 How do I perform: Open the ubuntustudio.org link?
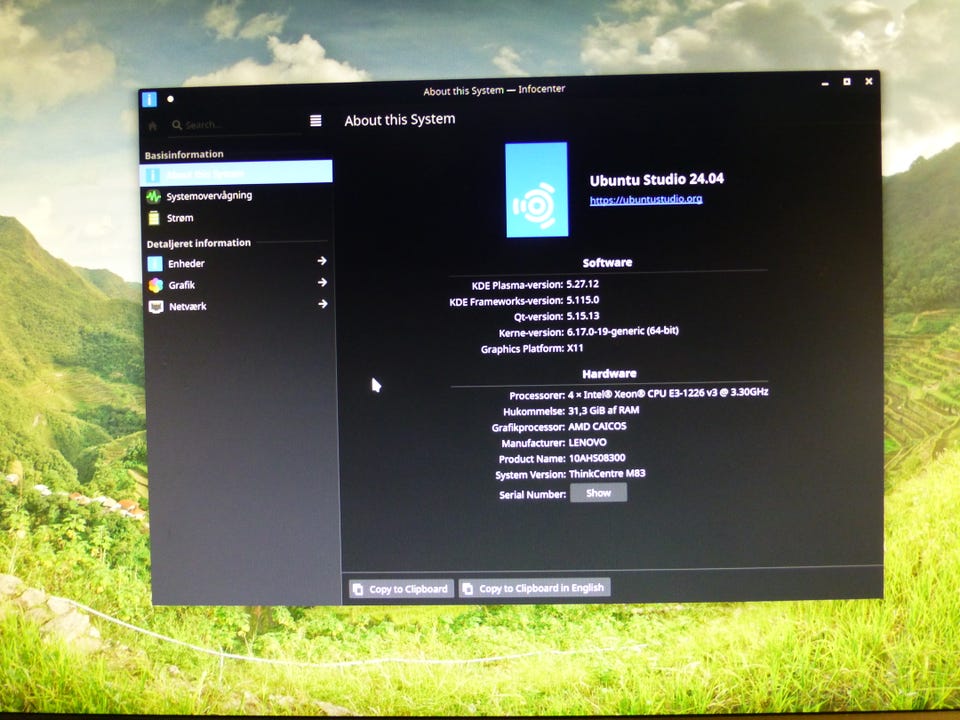coord(646,200)
